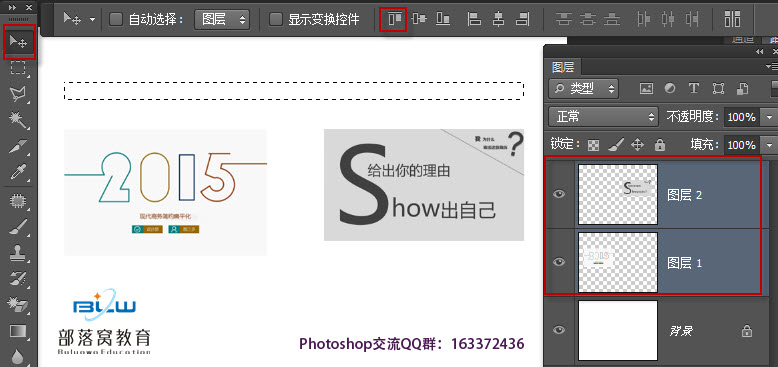This screenshot has height=367, width=778.
Task: Distribute layers by horizontal centers
Action: click(668, 19)
